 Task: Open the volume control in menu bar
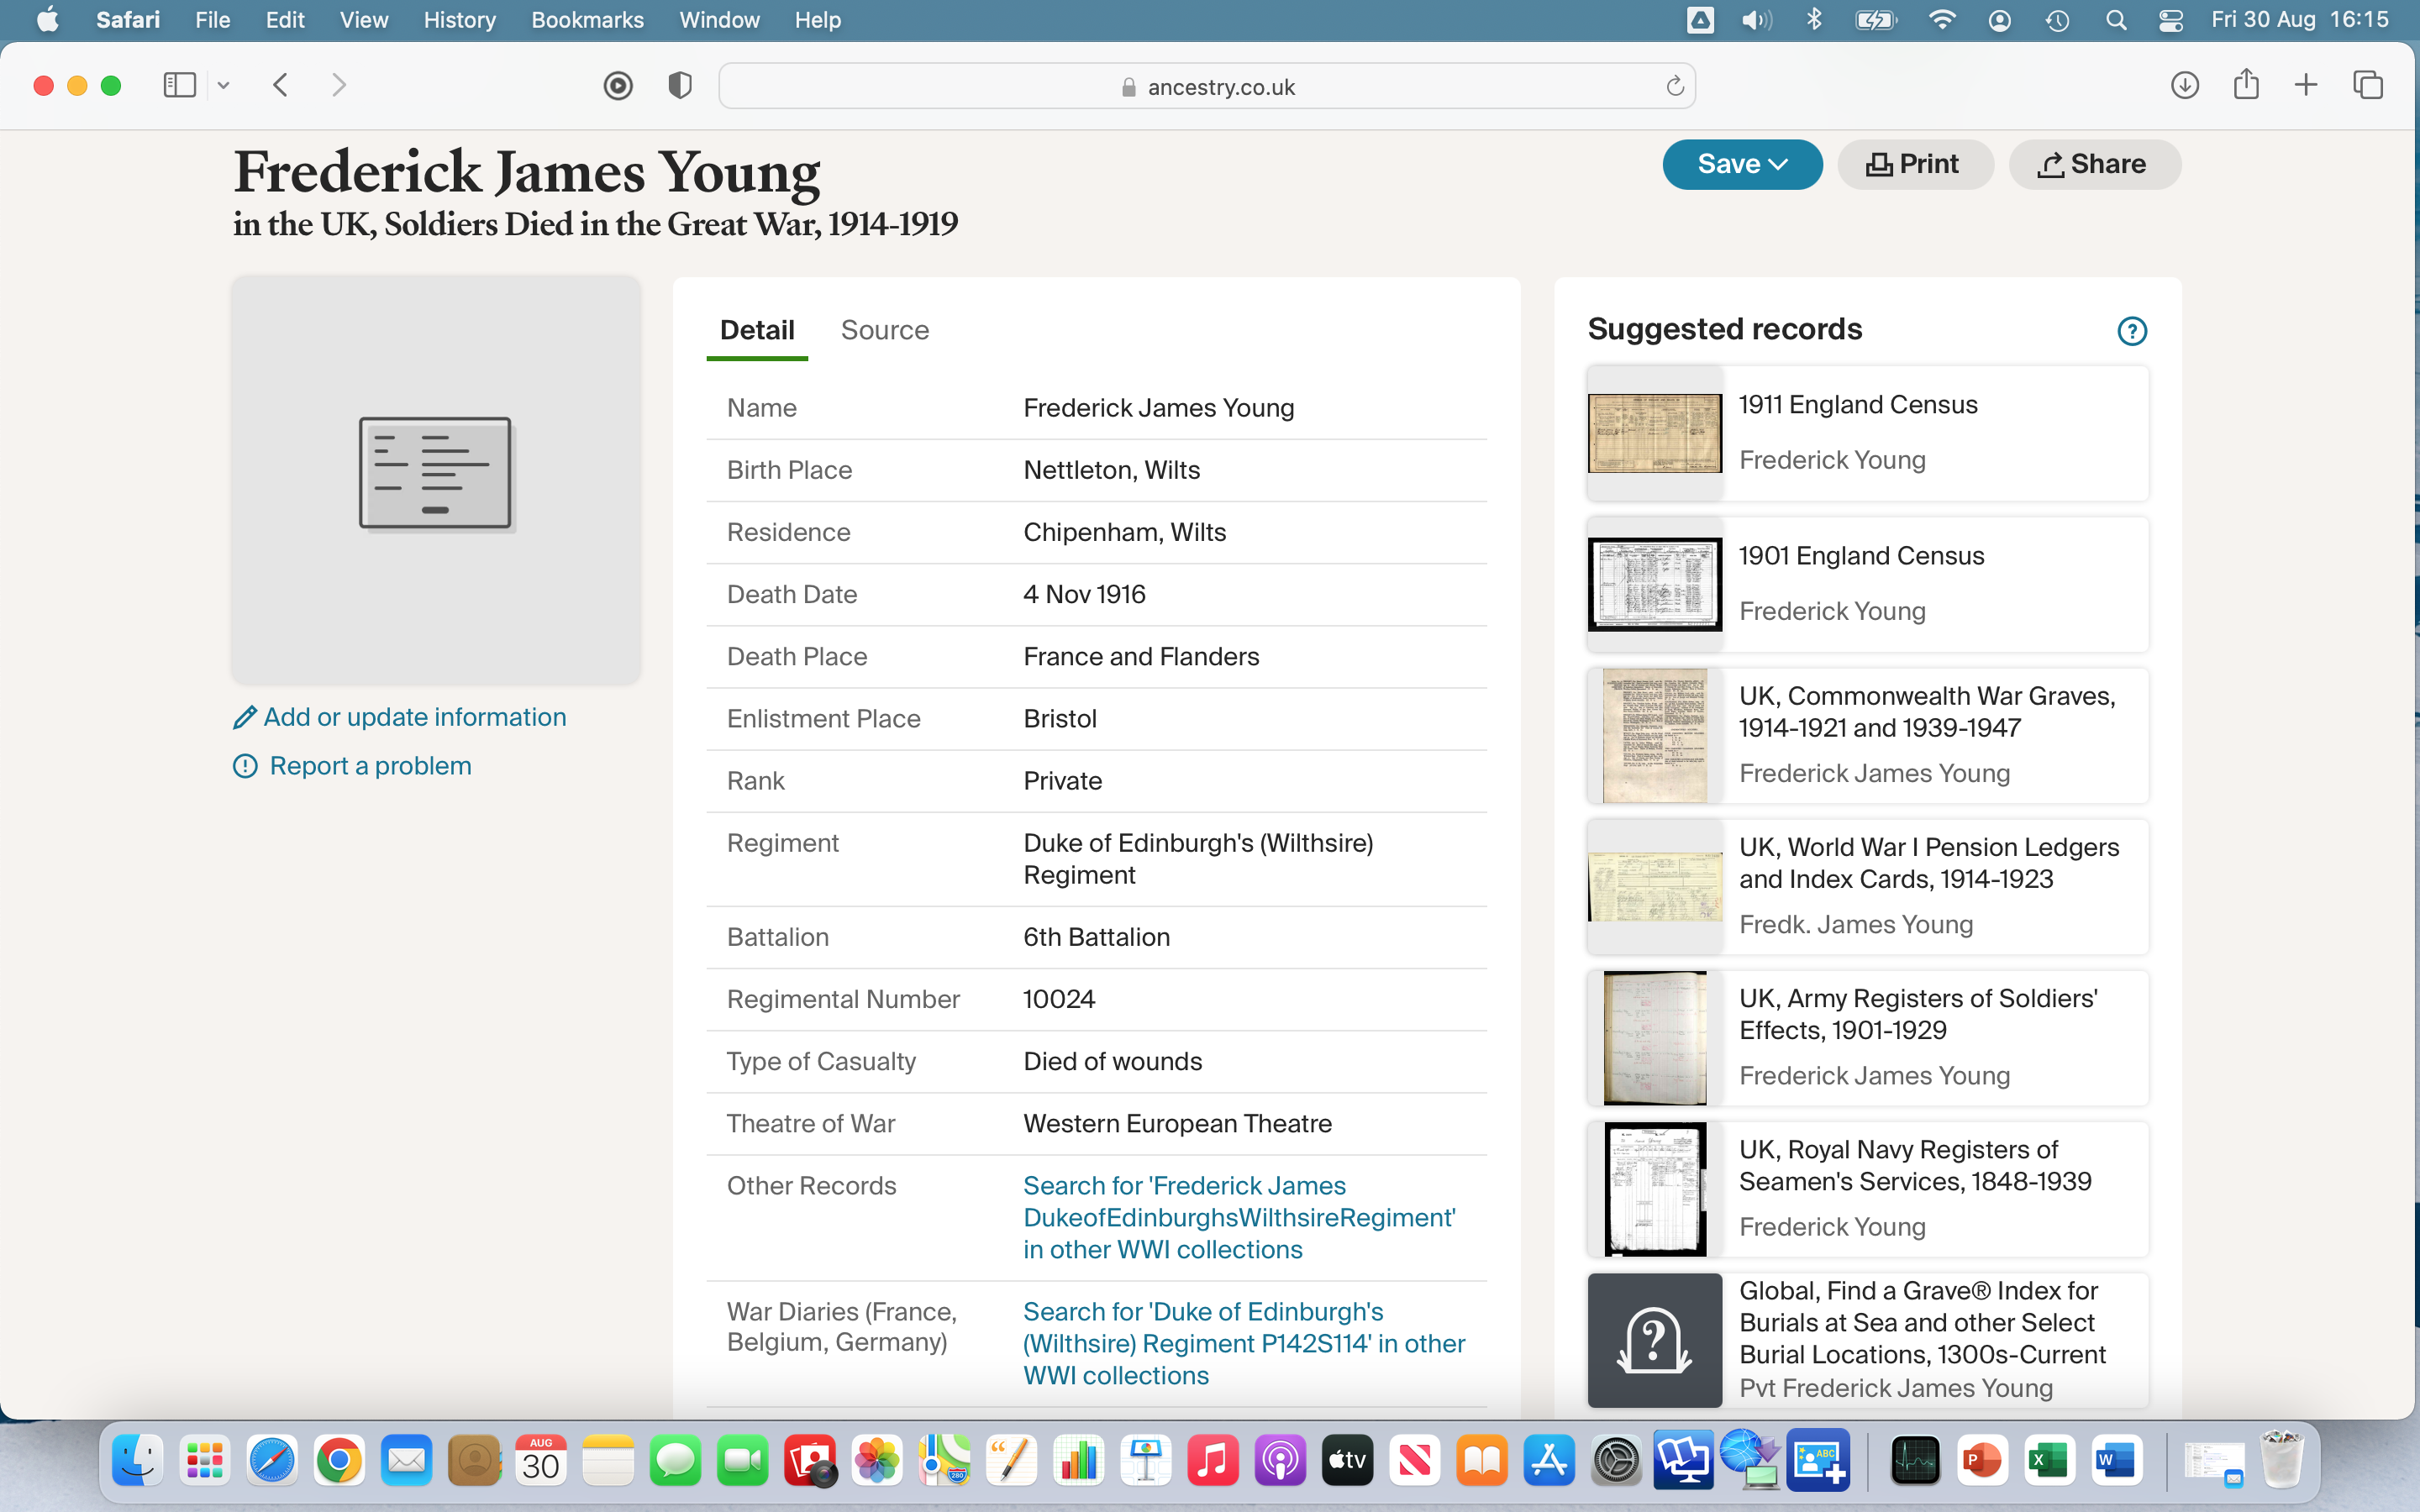click(1757, 20)
